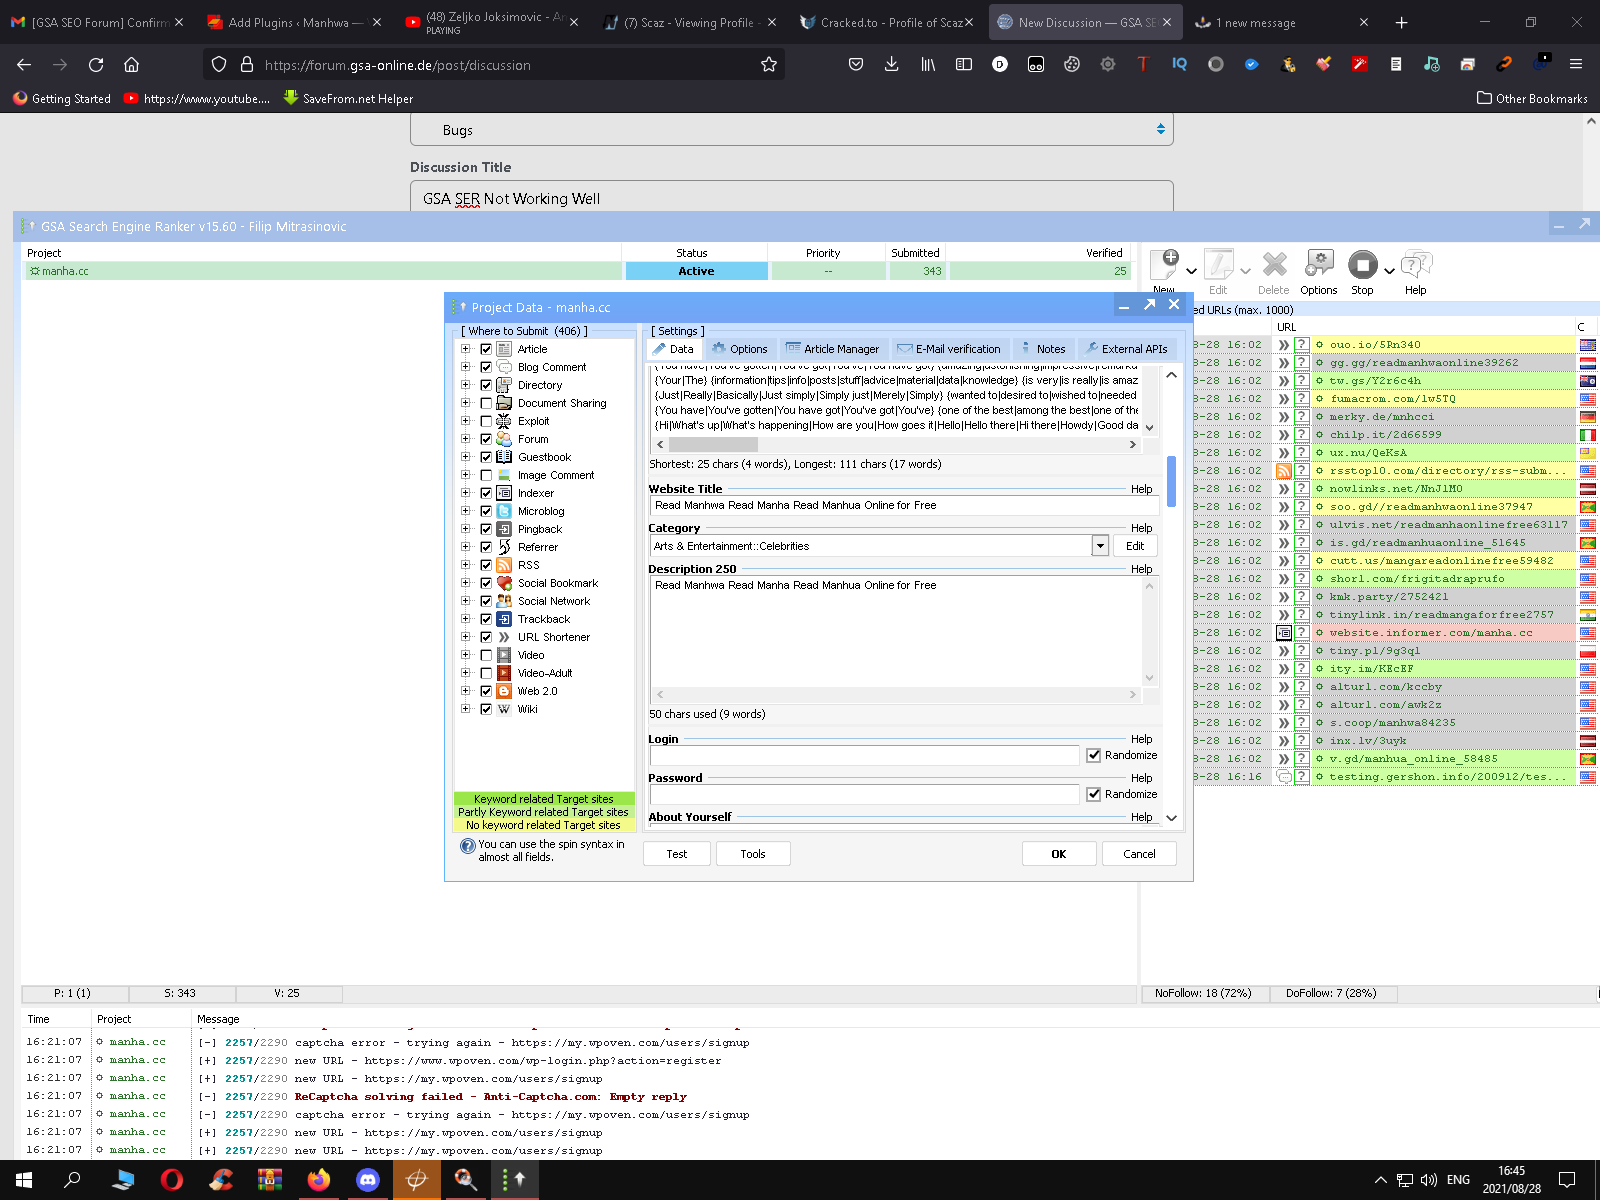This screenshot has width=1600, height=1200.
Task: Click the Microblog engine icon
Action: click(x=504, y=511)
